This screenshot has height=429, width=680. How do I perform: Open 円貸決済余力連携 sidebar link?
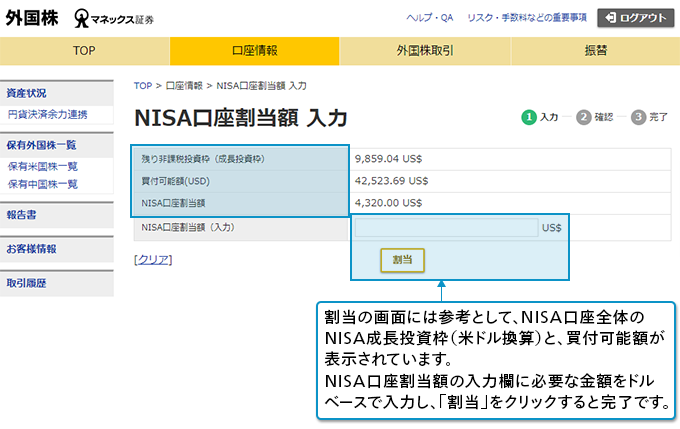point(47,114)
